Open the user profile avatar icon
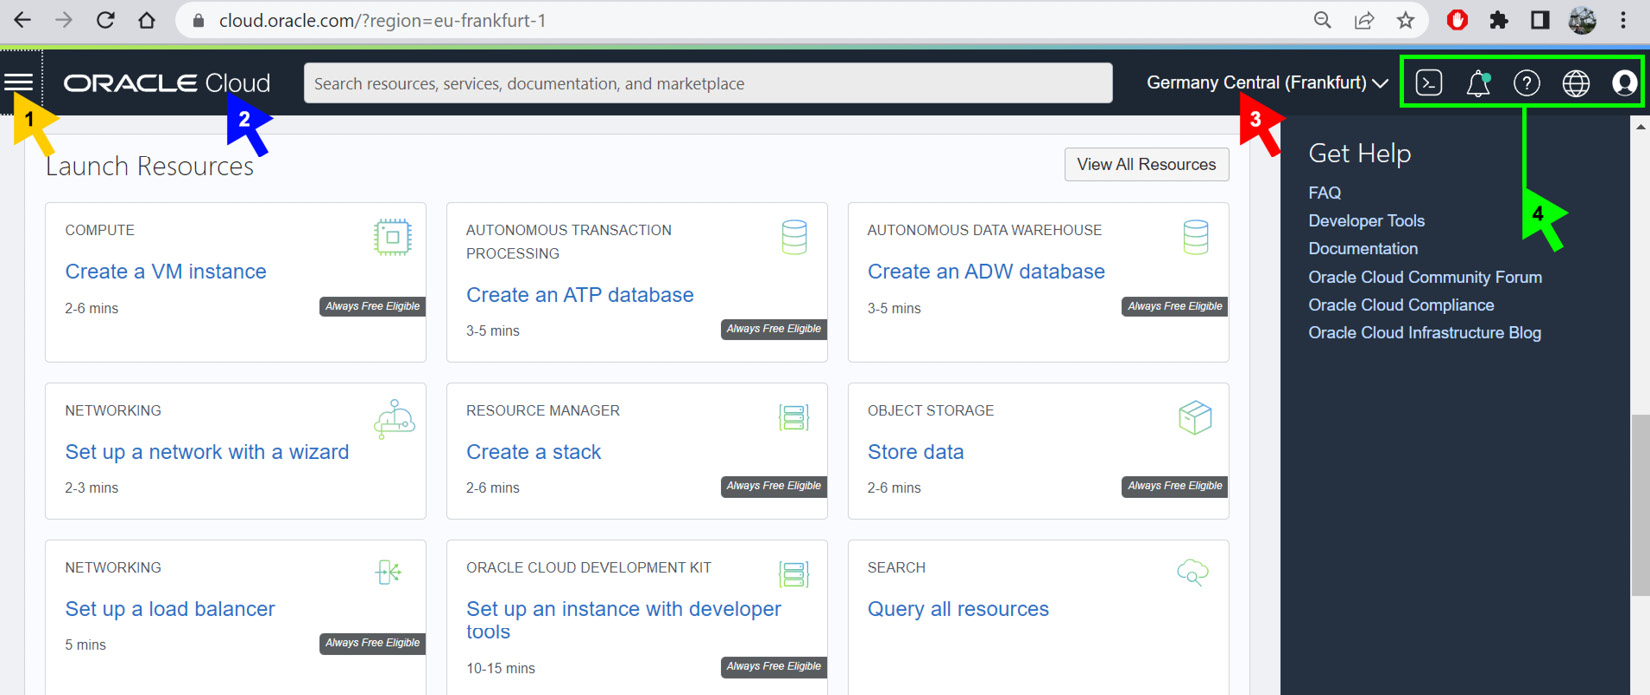Screen dimensions: 1650x695 tap(1624, 83)
